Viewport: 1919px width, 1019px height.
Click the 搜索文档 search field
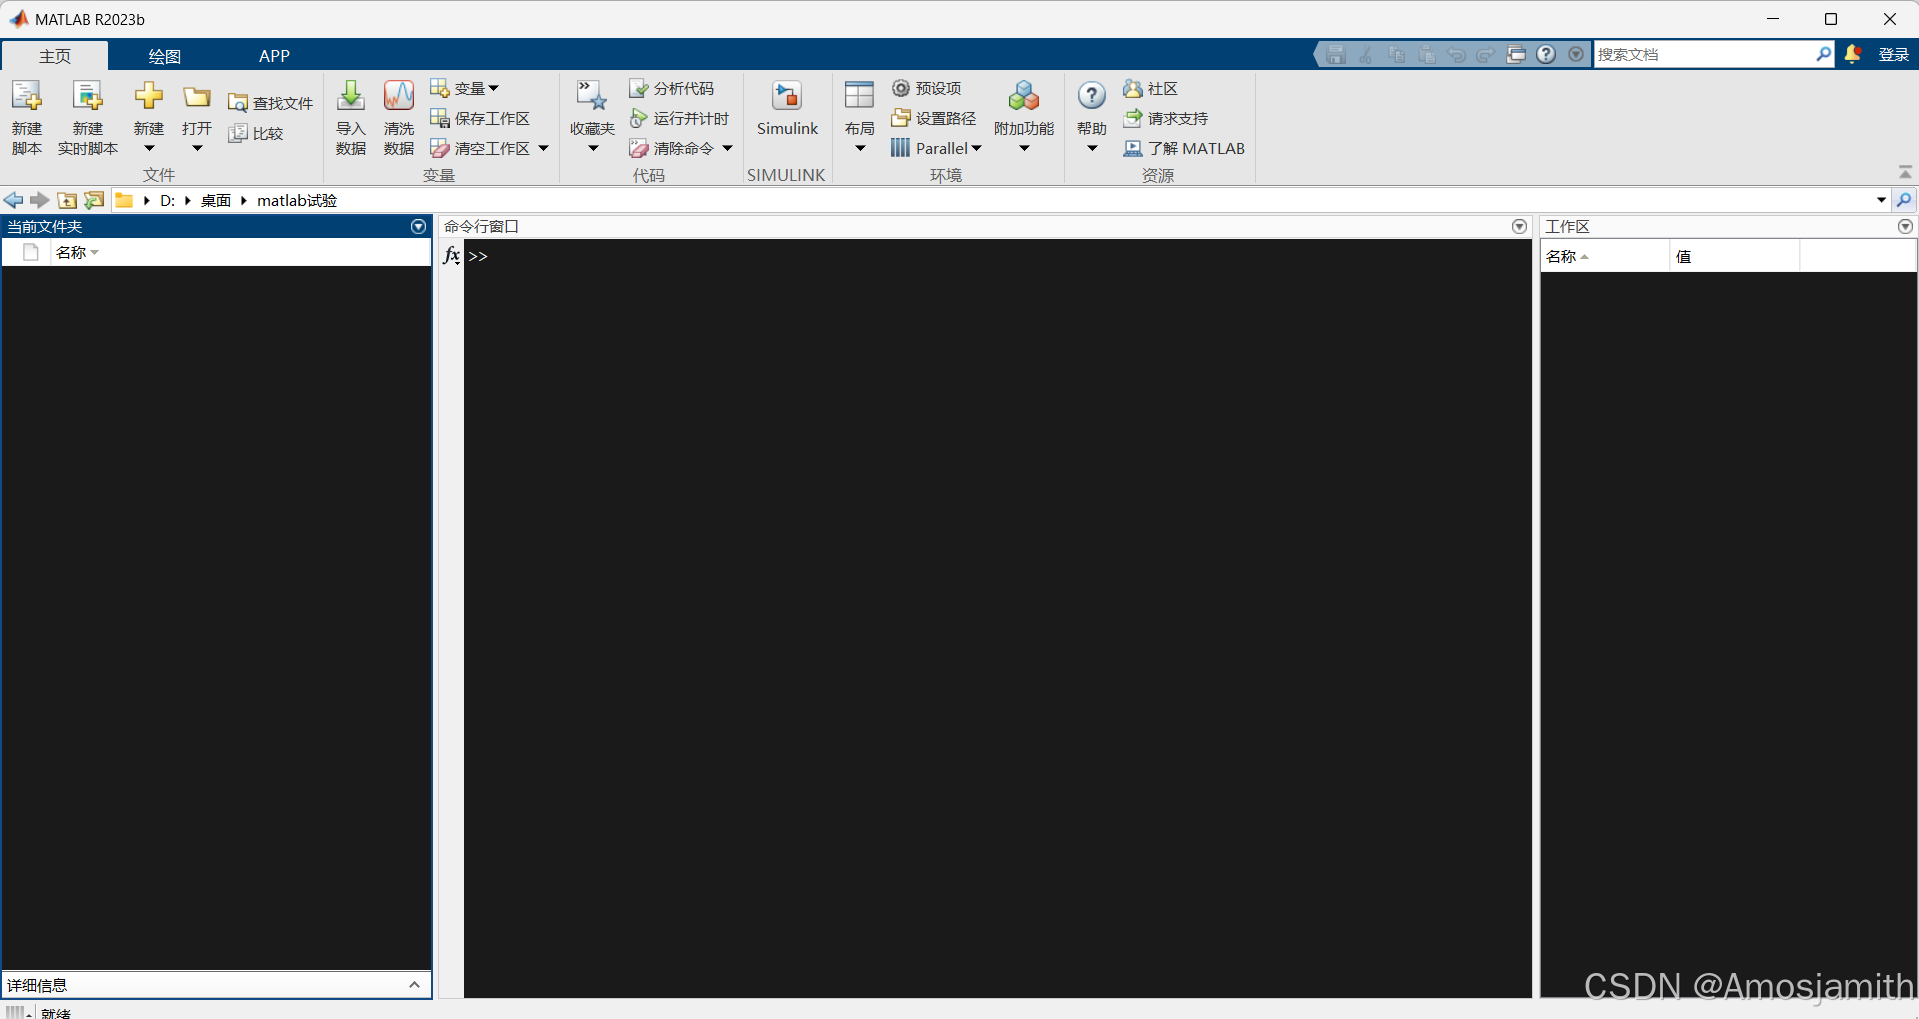tap(1704, 54)
